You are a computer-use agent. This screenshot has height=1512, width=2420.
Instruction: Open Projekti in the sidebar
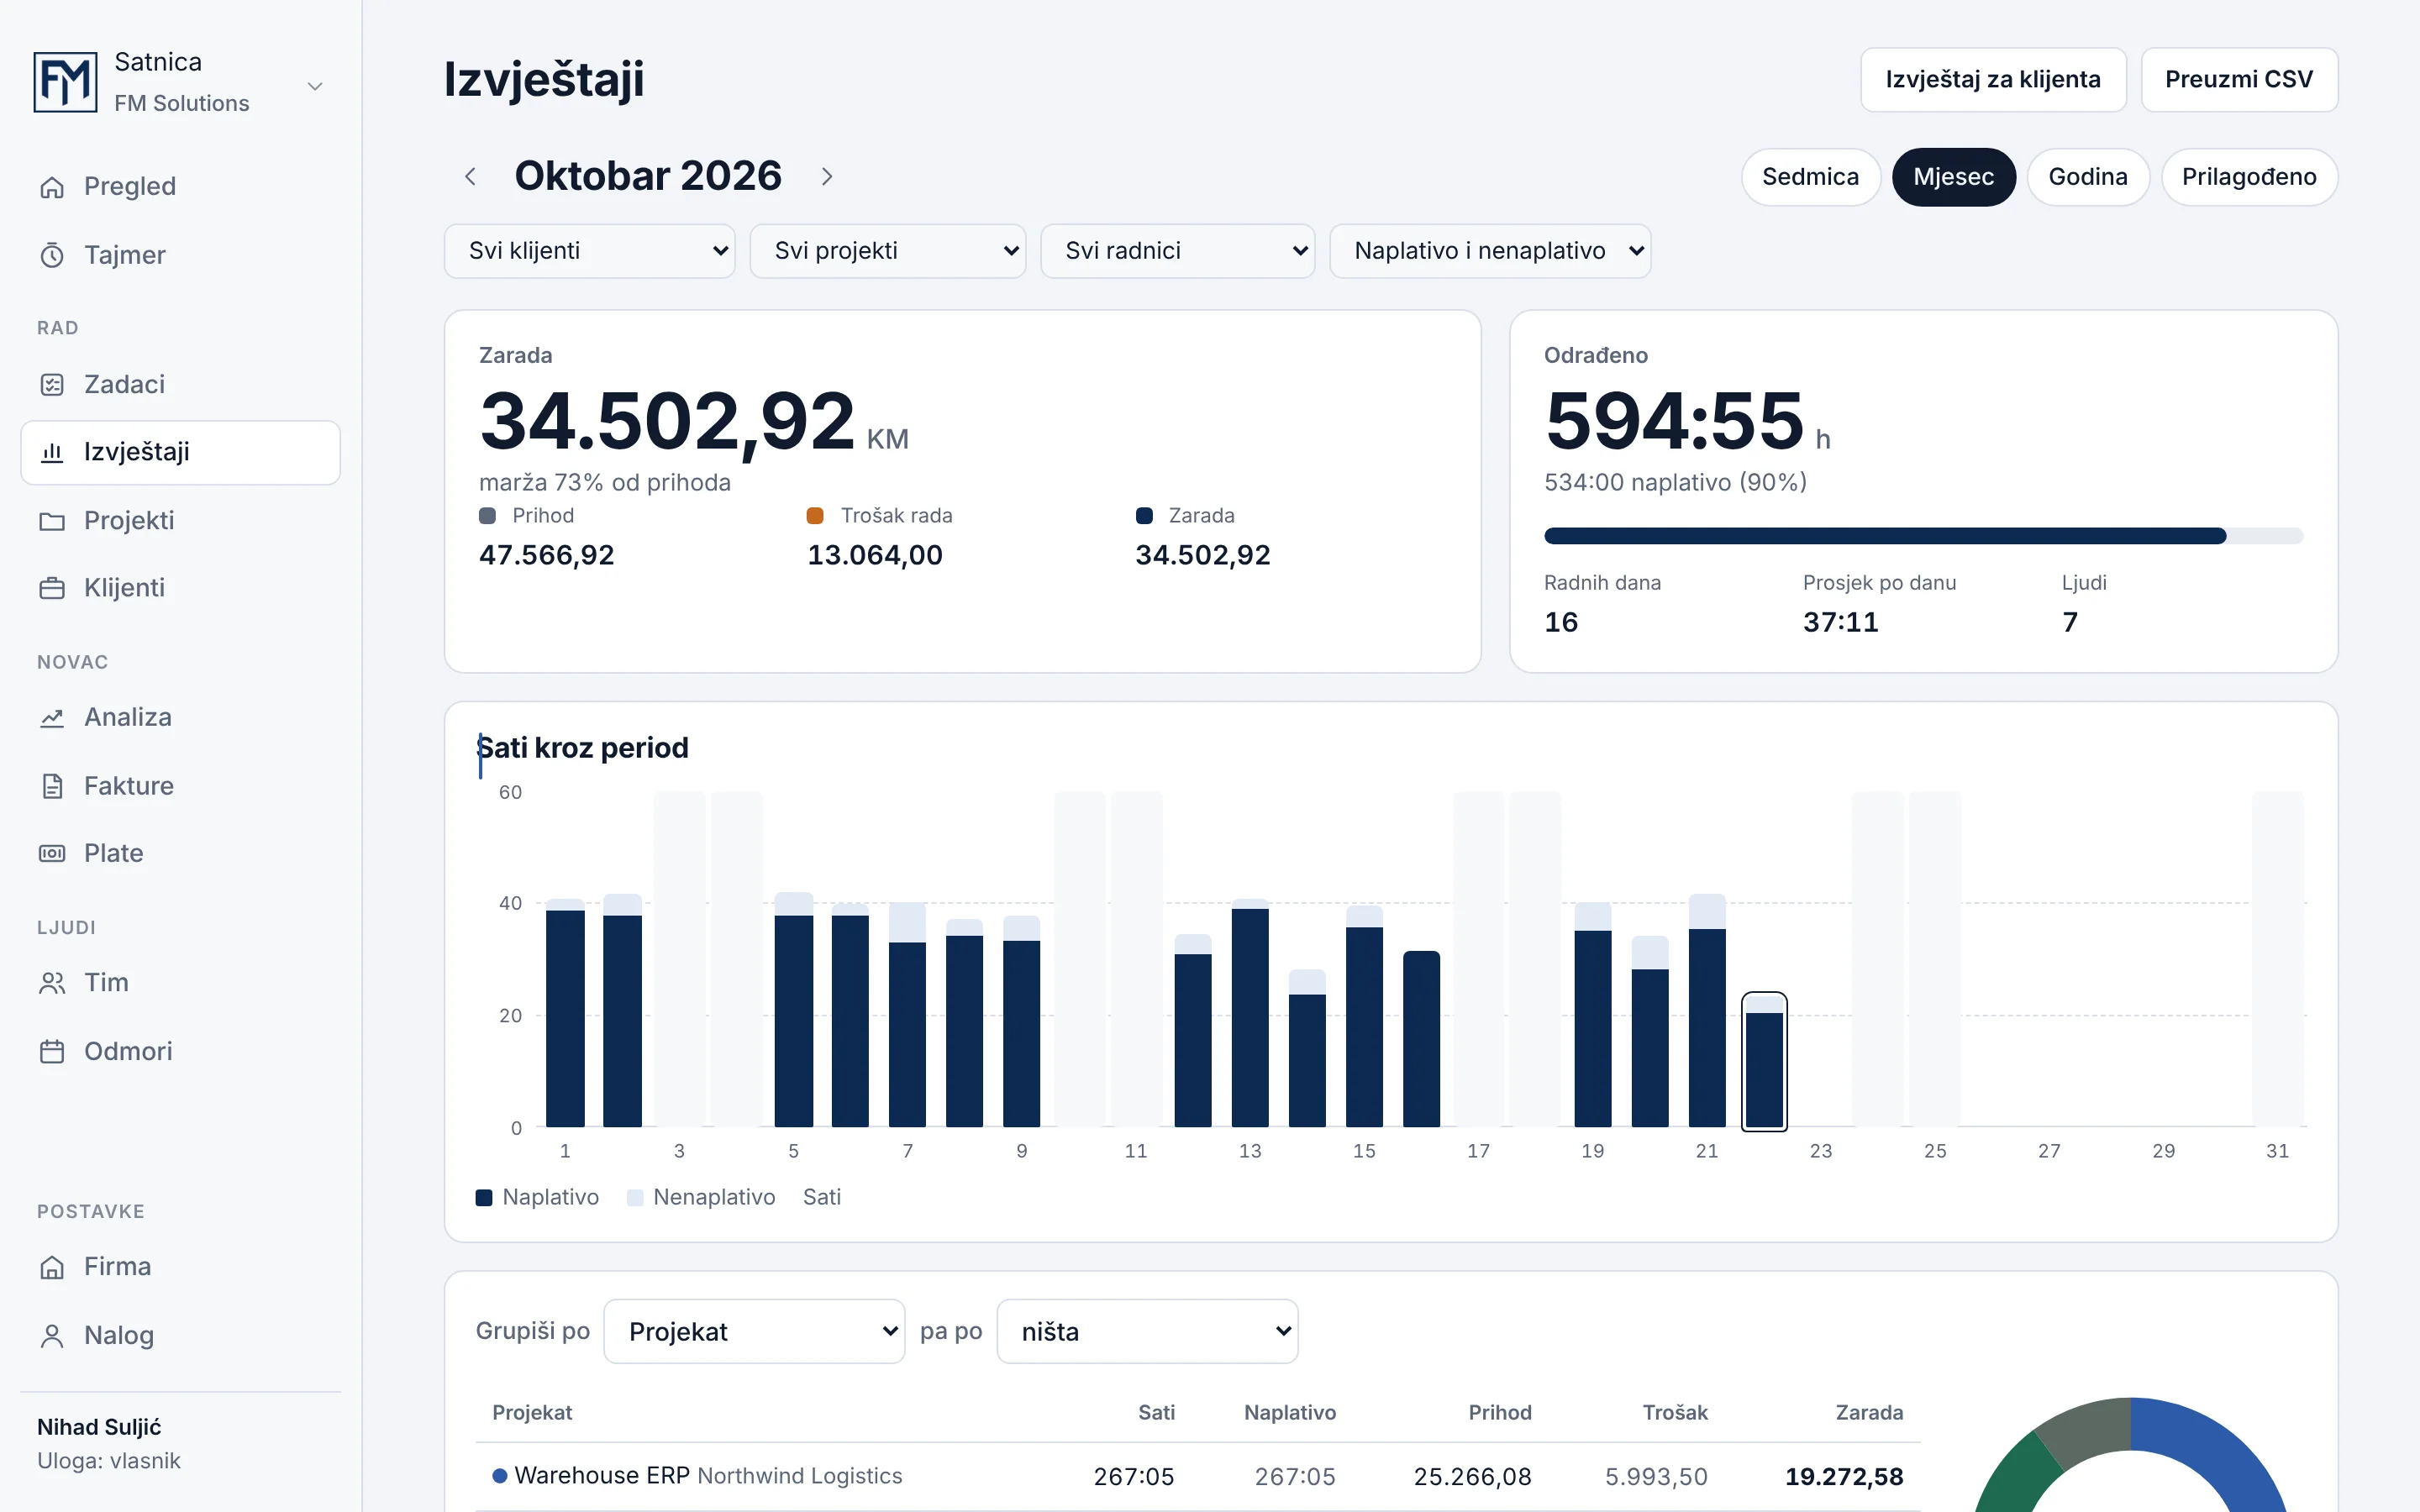click(180, 521)
